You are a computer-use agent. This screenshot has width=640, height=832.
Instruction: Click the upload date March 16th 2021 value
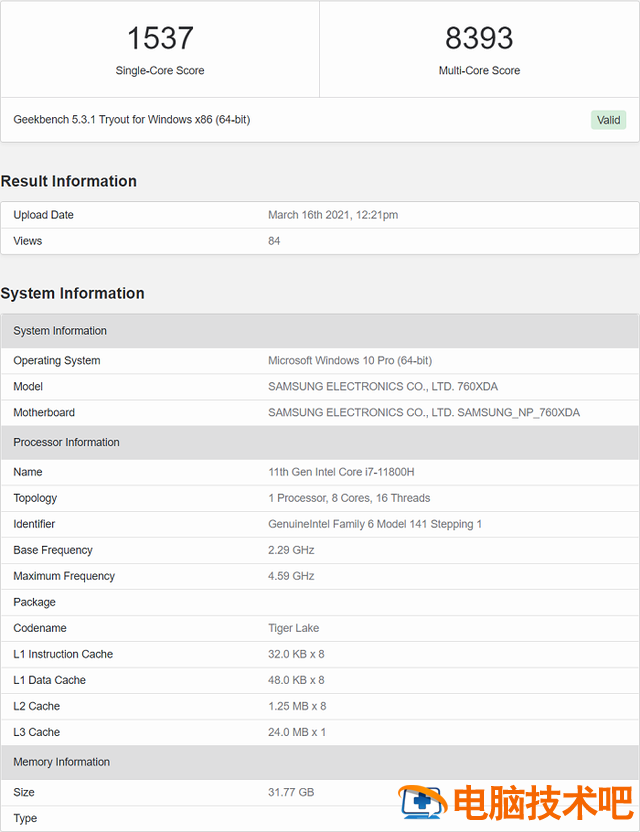point(333,215)
